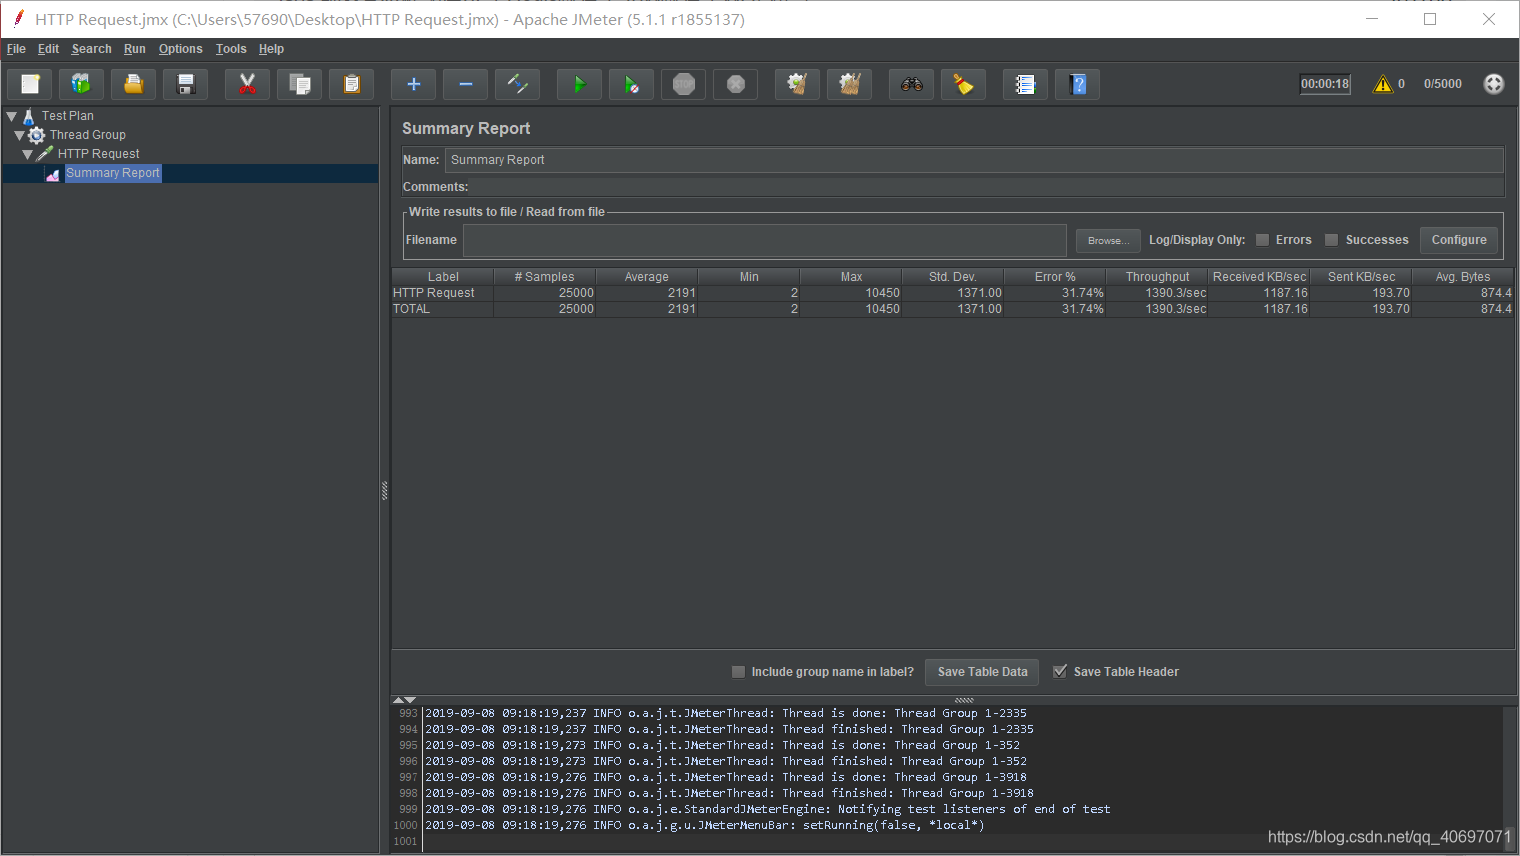Click the Filename input field

(765, 240)
